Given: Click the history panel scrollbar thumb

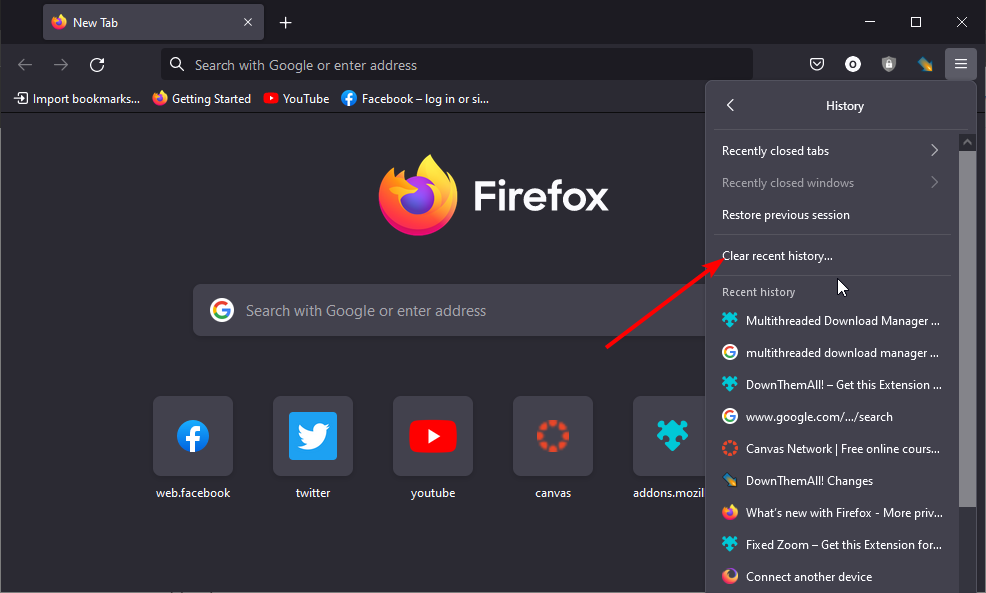Looking at the screenshot, I should 967,328.
